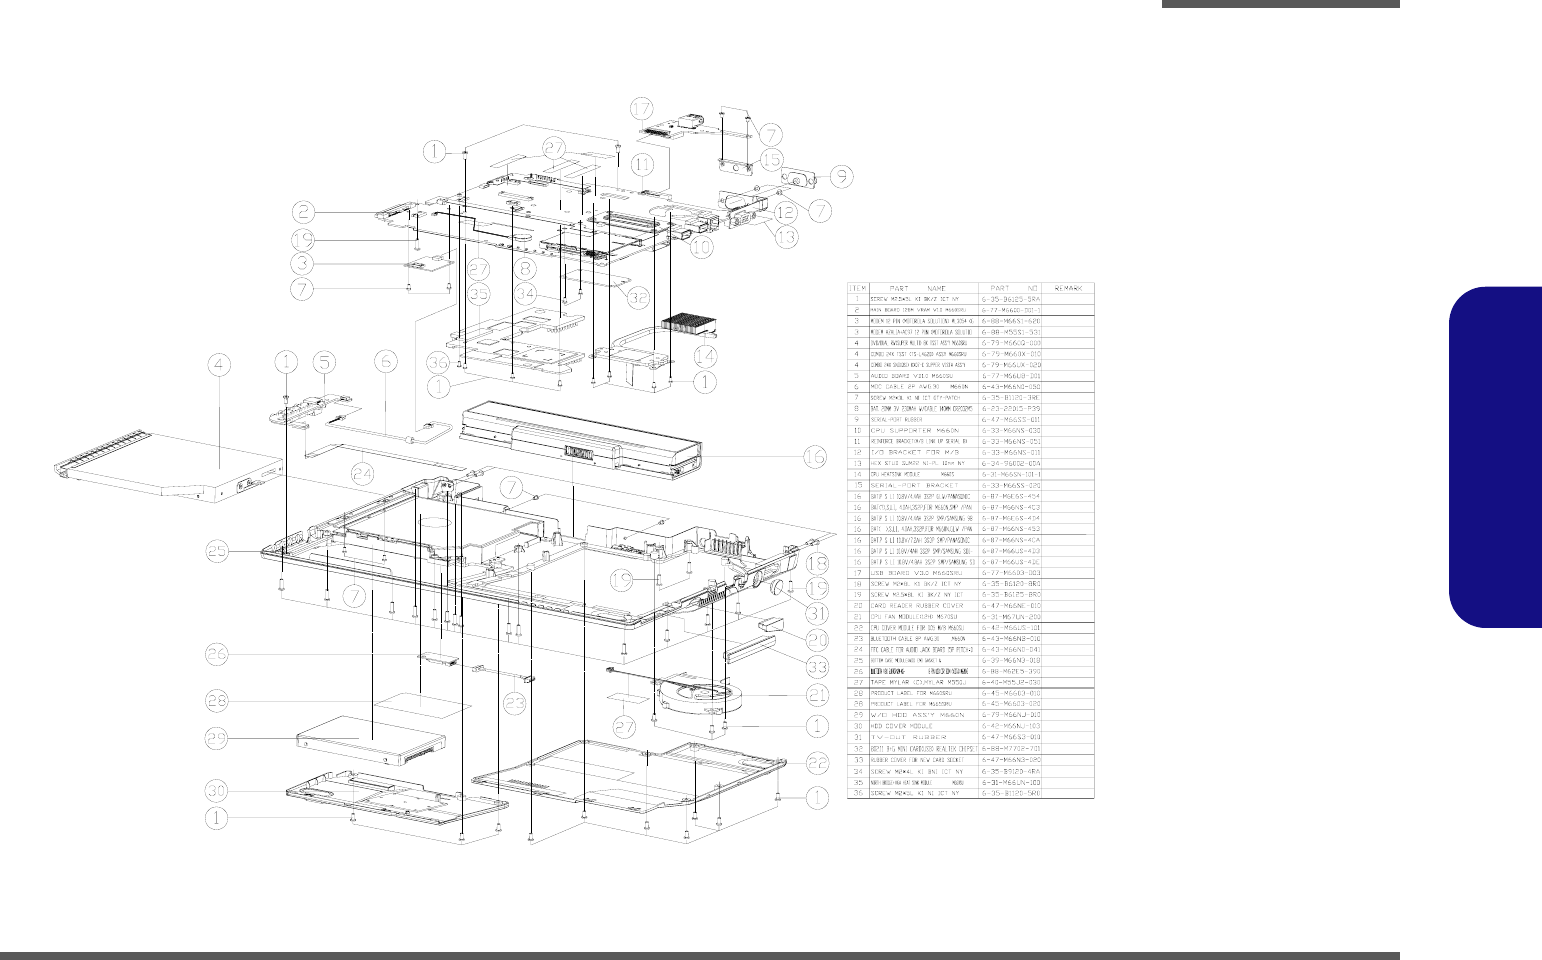Click the 'PART NO' table header

[x=1010, y=288]
